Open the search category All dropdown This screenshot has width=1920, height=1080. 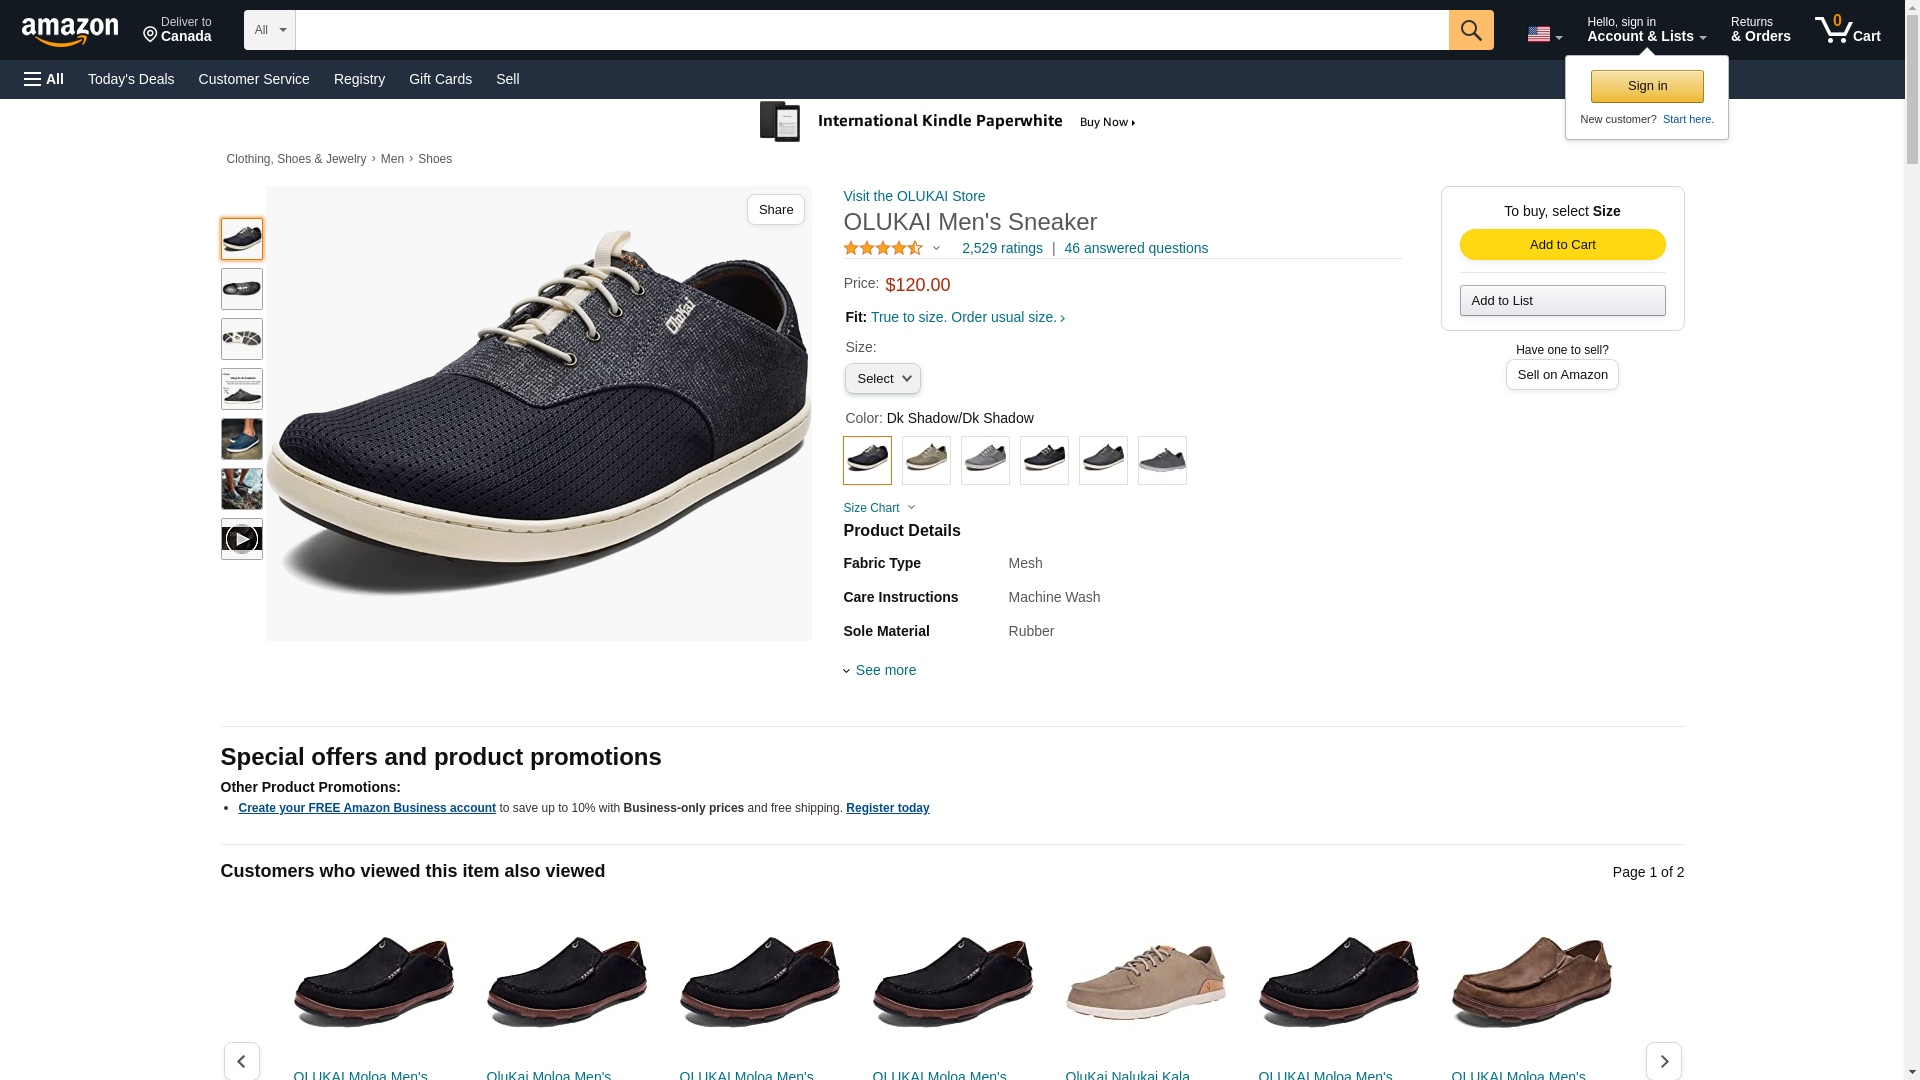(x=269, y=30)
